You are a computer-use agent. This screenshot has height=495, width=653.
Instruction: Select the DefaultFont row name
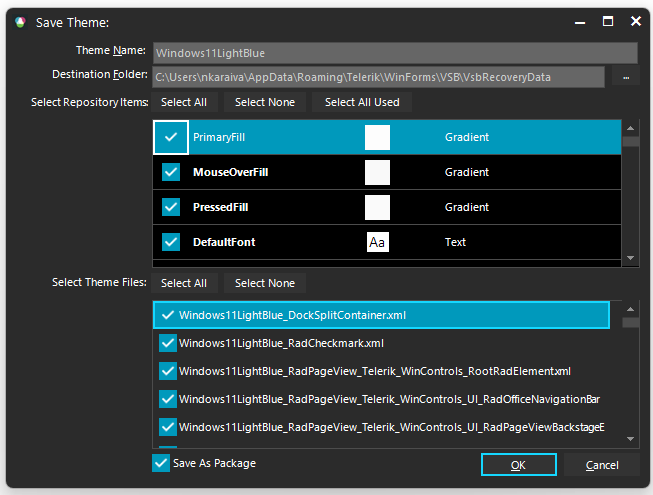(224, 242)
